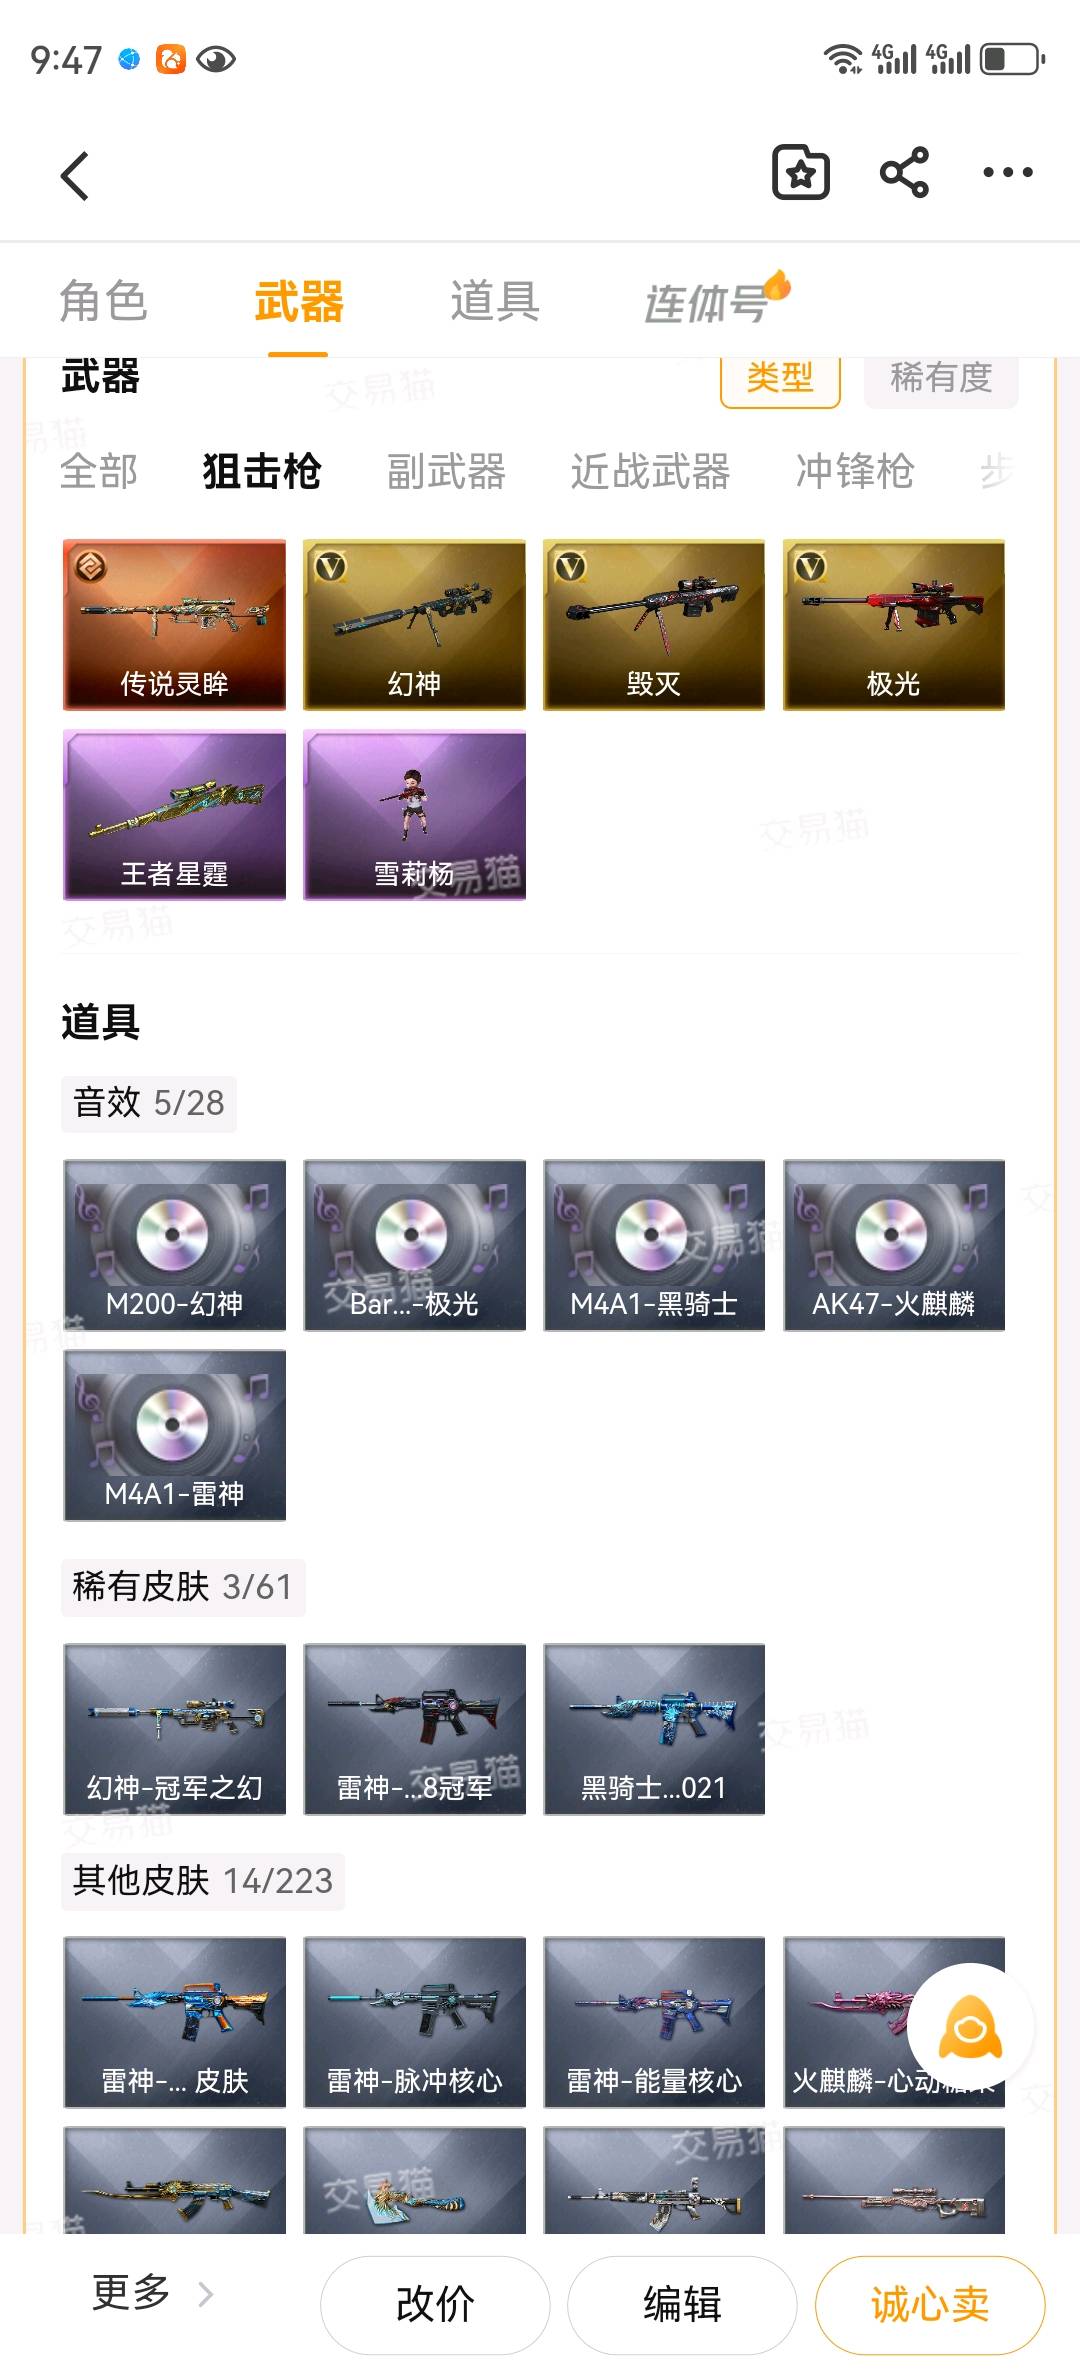Toggle sorting by 类型
Image resolution: width=1080 pixels, height=2376 pixels.
pyautogui.click(x=780, y=380)
